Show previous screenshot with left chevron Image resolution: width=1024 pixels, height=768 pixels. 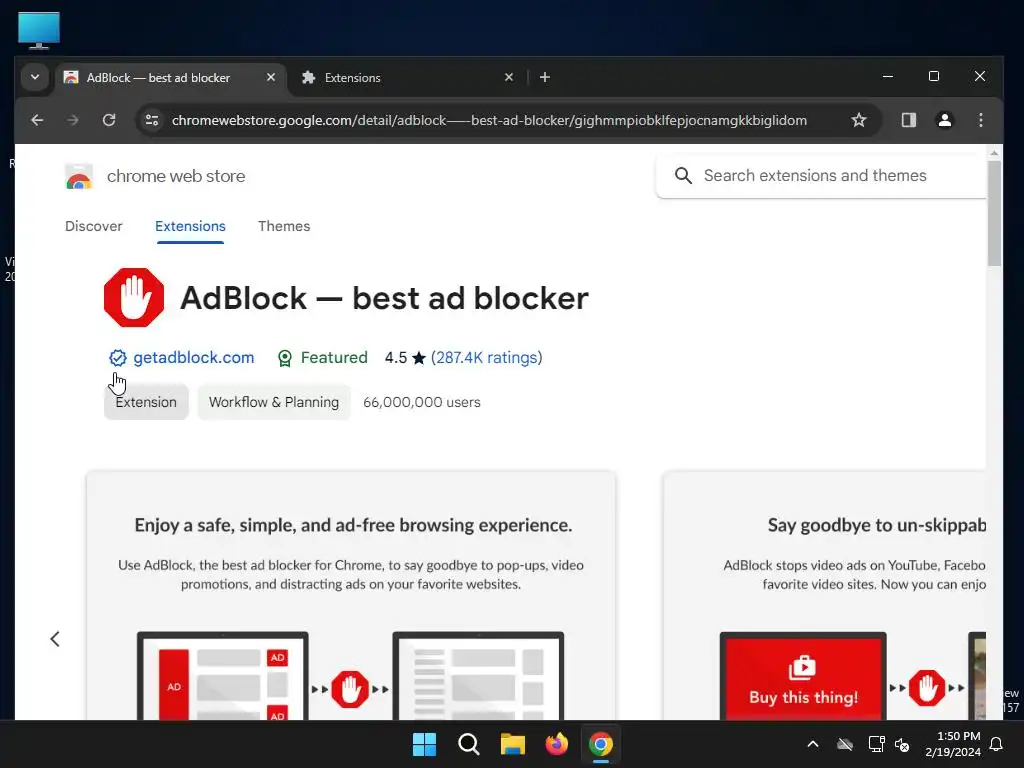coord(55,639)
